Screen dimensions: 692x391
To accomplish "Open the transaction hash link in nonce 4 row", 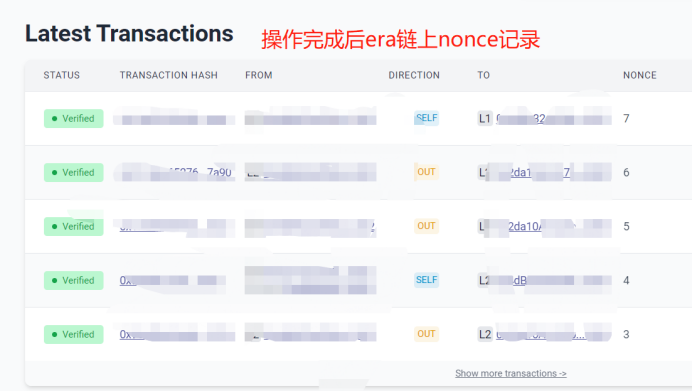I will [173, 280].
